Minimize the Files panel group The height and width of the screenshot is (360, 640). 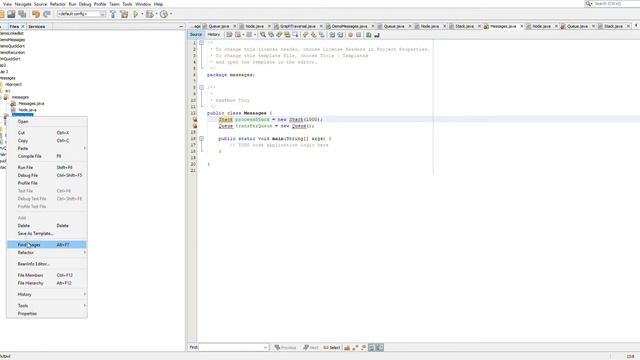[181, 27]
